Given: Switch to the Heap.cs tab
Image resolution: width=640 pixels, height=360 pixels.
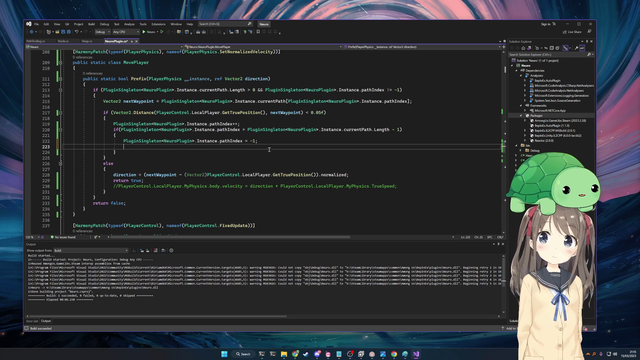Looking at the screenshot, I should (x=87, y=41).
